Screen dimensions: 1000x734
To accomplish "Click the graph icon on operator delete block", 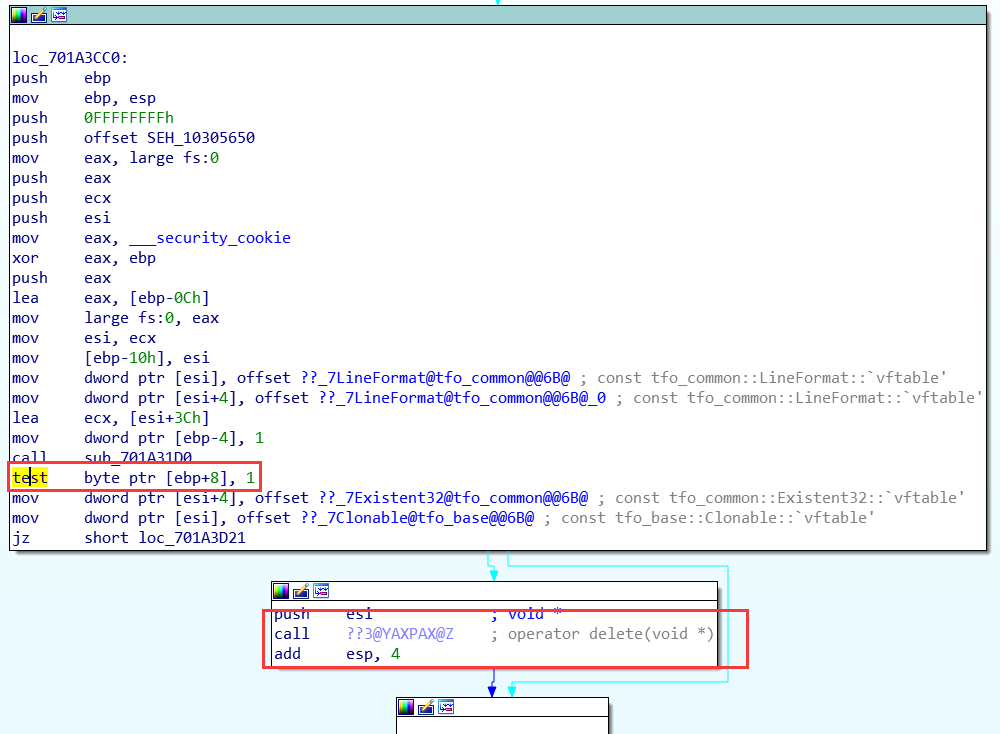I will pyautogui.click(x=321, y=591).
